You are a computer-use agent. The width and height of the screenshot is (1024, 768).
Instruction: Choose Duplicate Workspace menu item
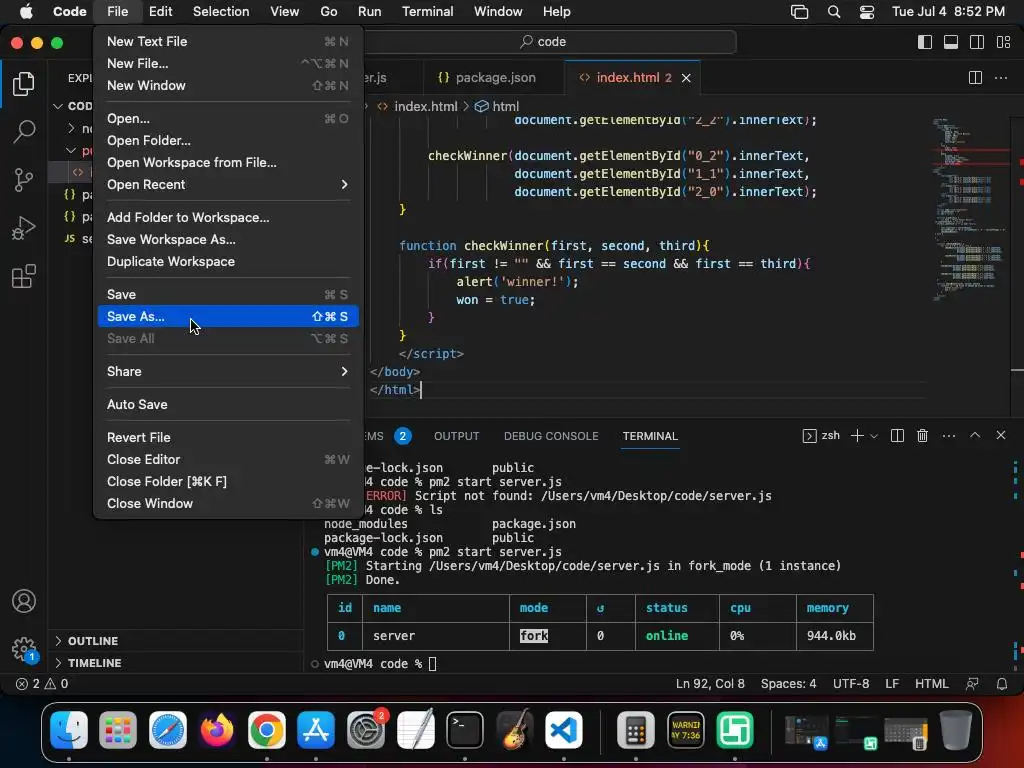[x=228, y=261]
